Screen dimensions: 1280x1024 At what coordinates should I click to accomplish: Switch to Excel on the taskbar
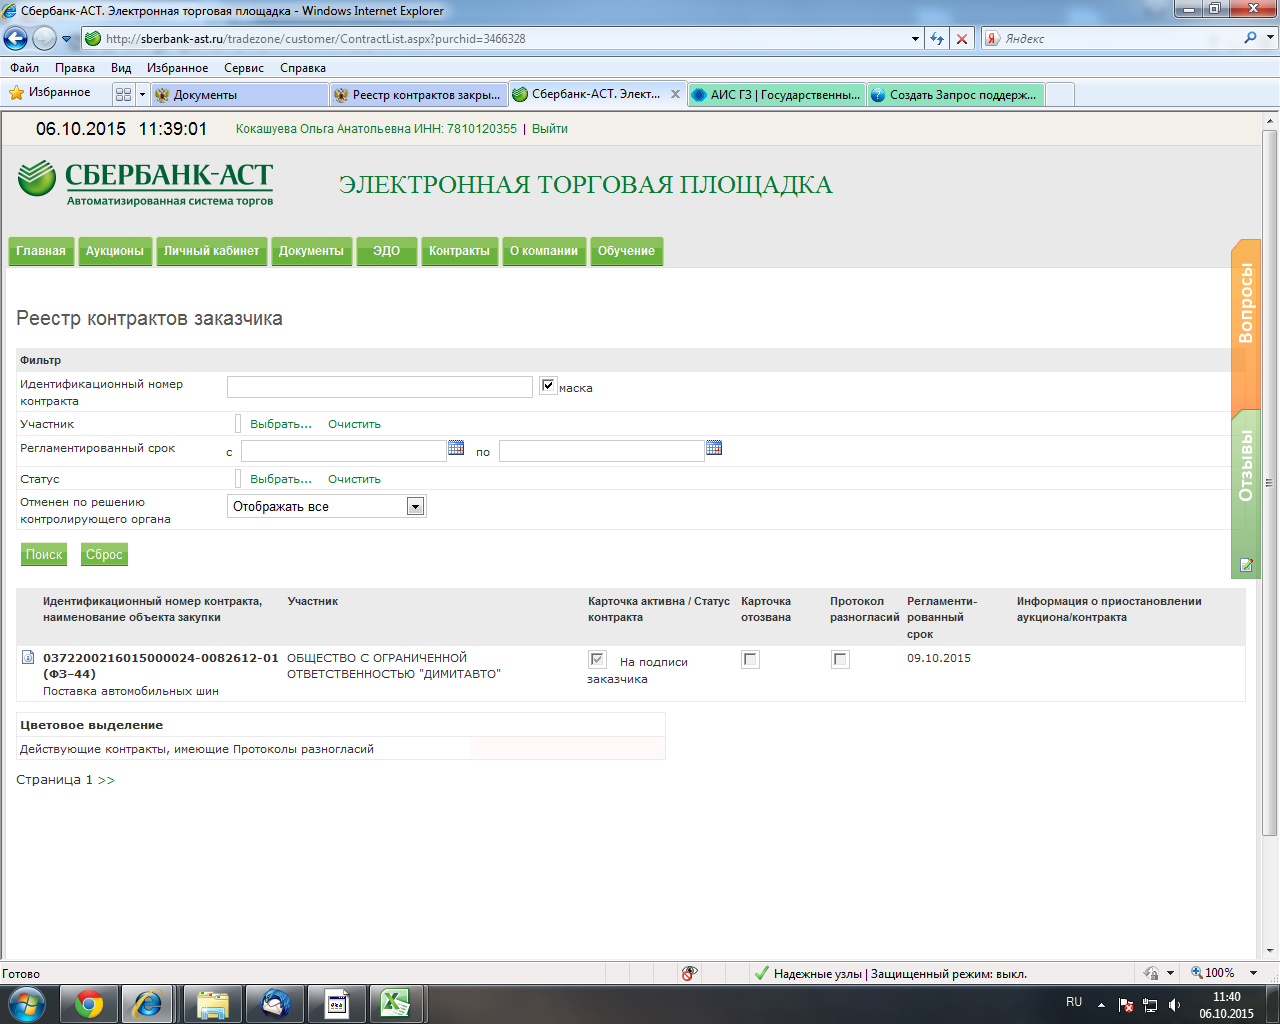click(397, 1003)
